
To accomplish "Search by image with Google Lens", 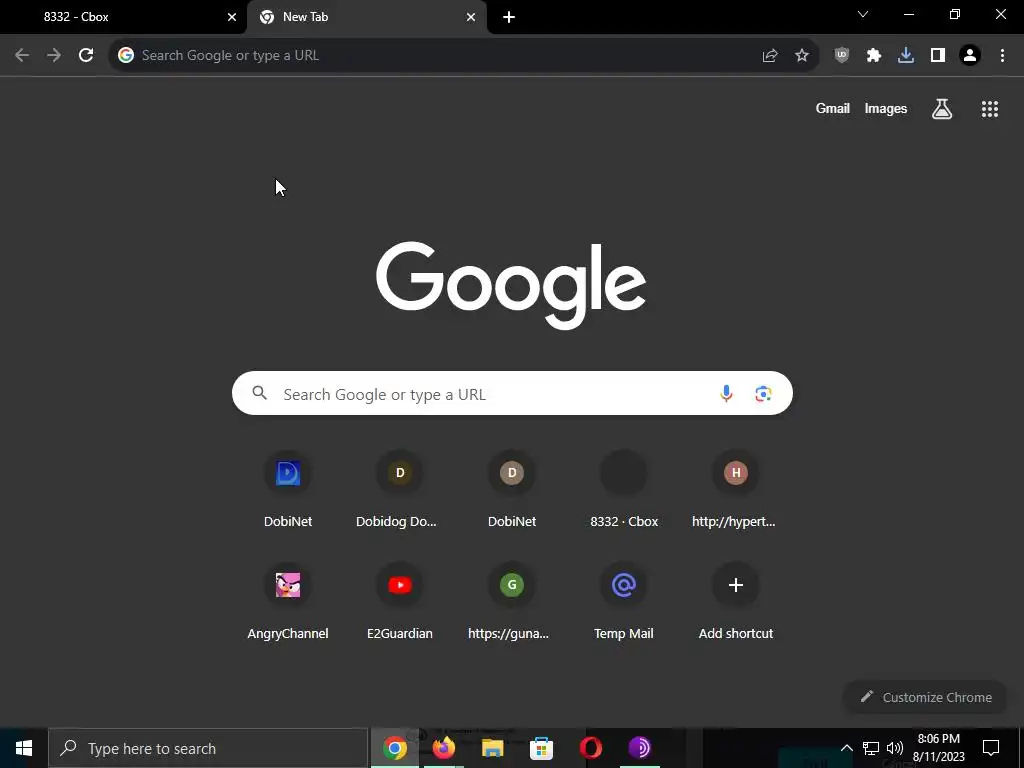I will [x=763, y=394].
